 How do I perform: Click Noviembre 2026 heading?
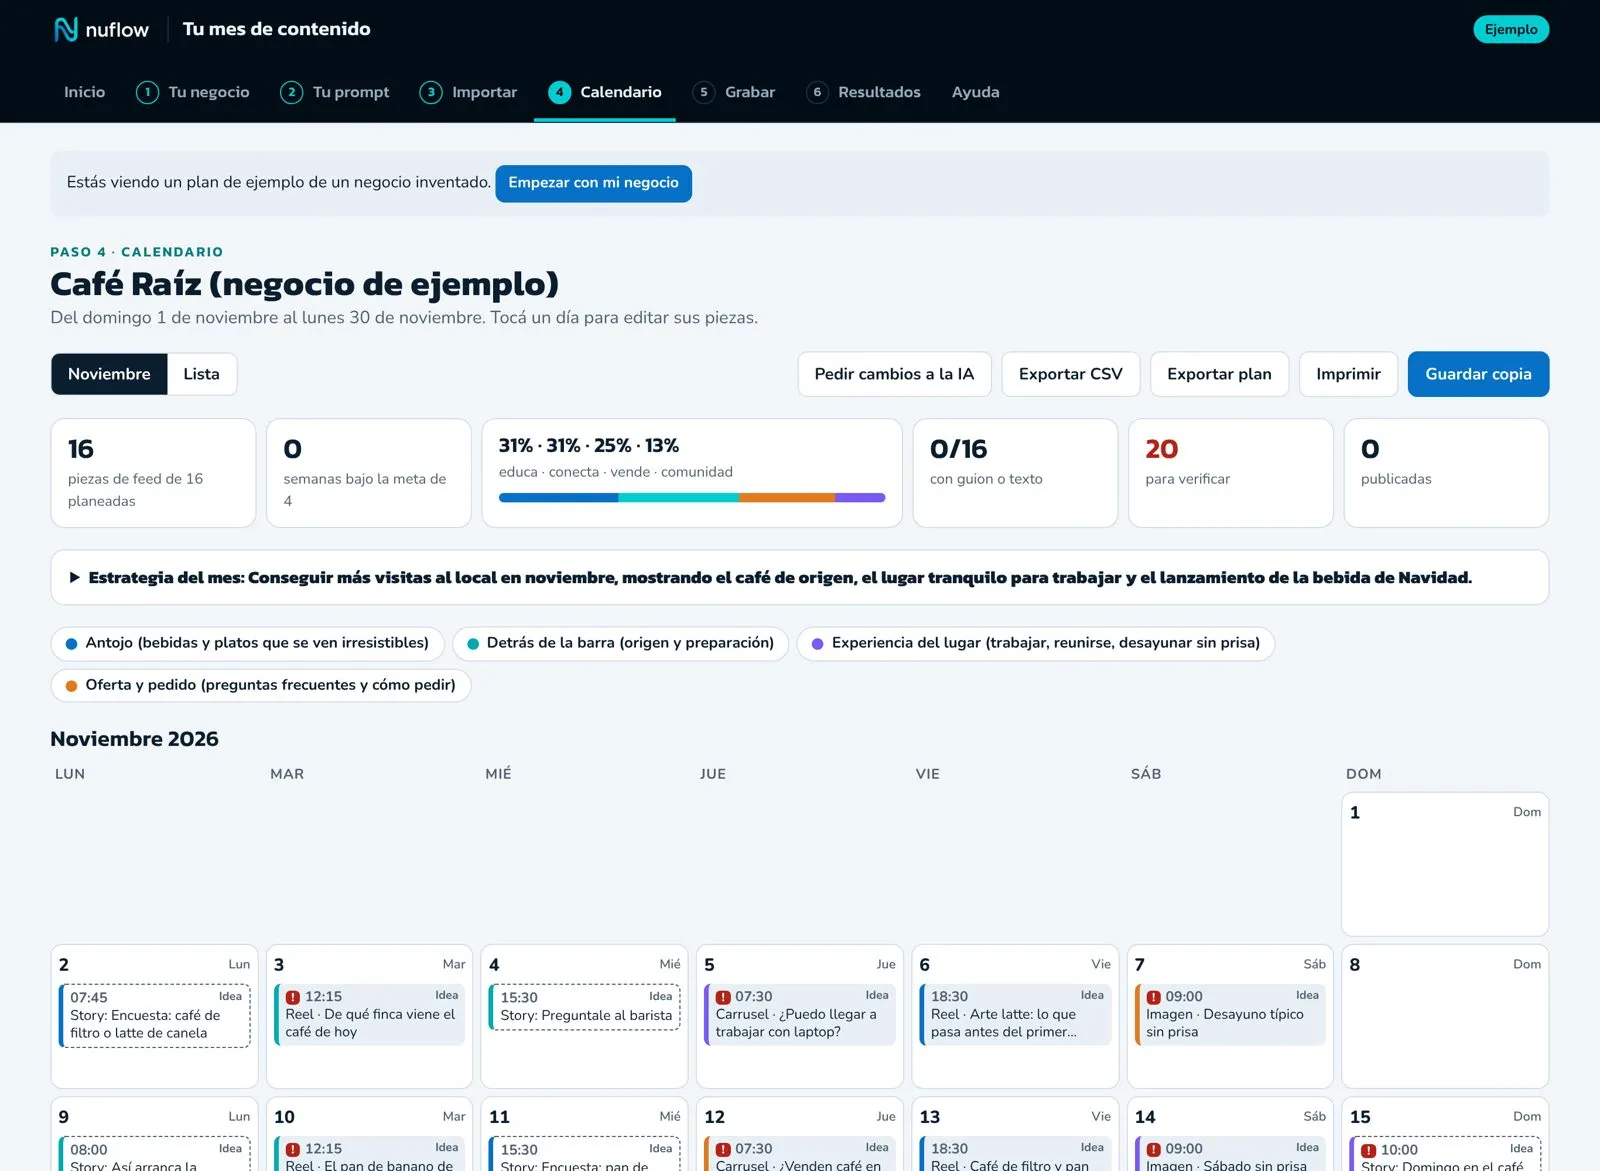pos(134,739)
